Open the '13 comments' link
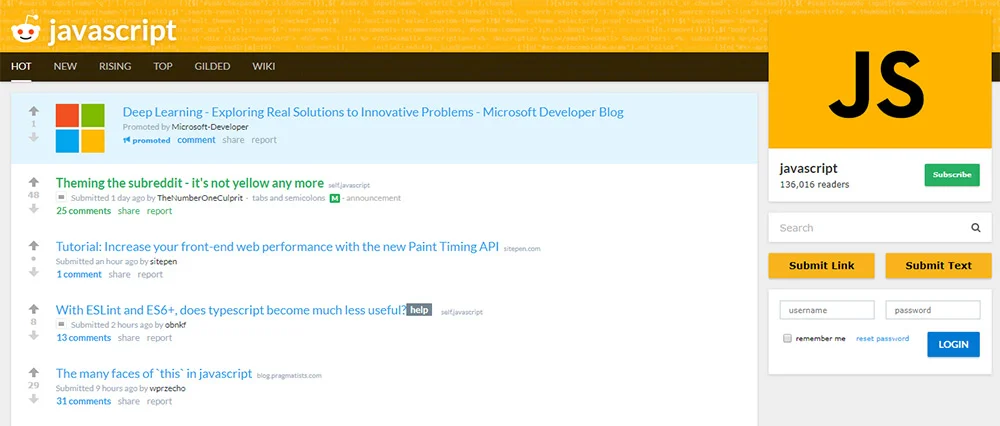 (x=83, y=338)
